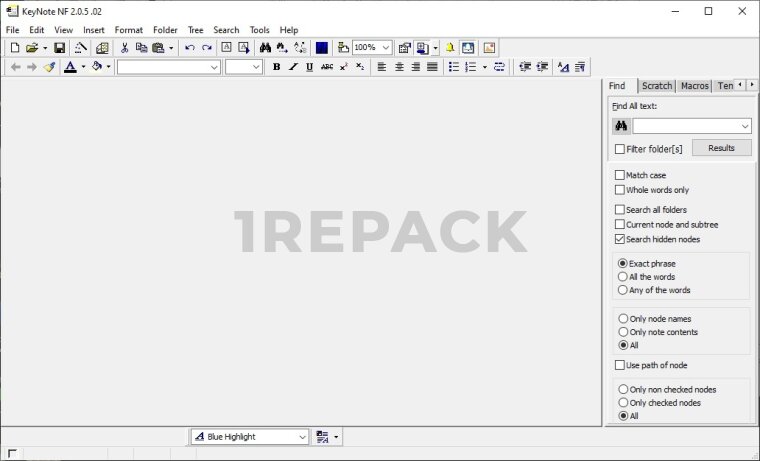The image size is (760, 461).
Task: Choose Only node names radio option
Action: (623, 319)
